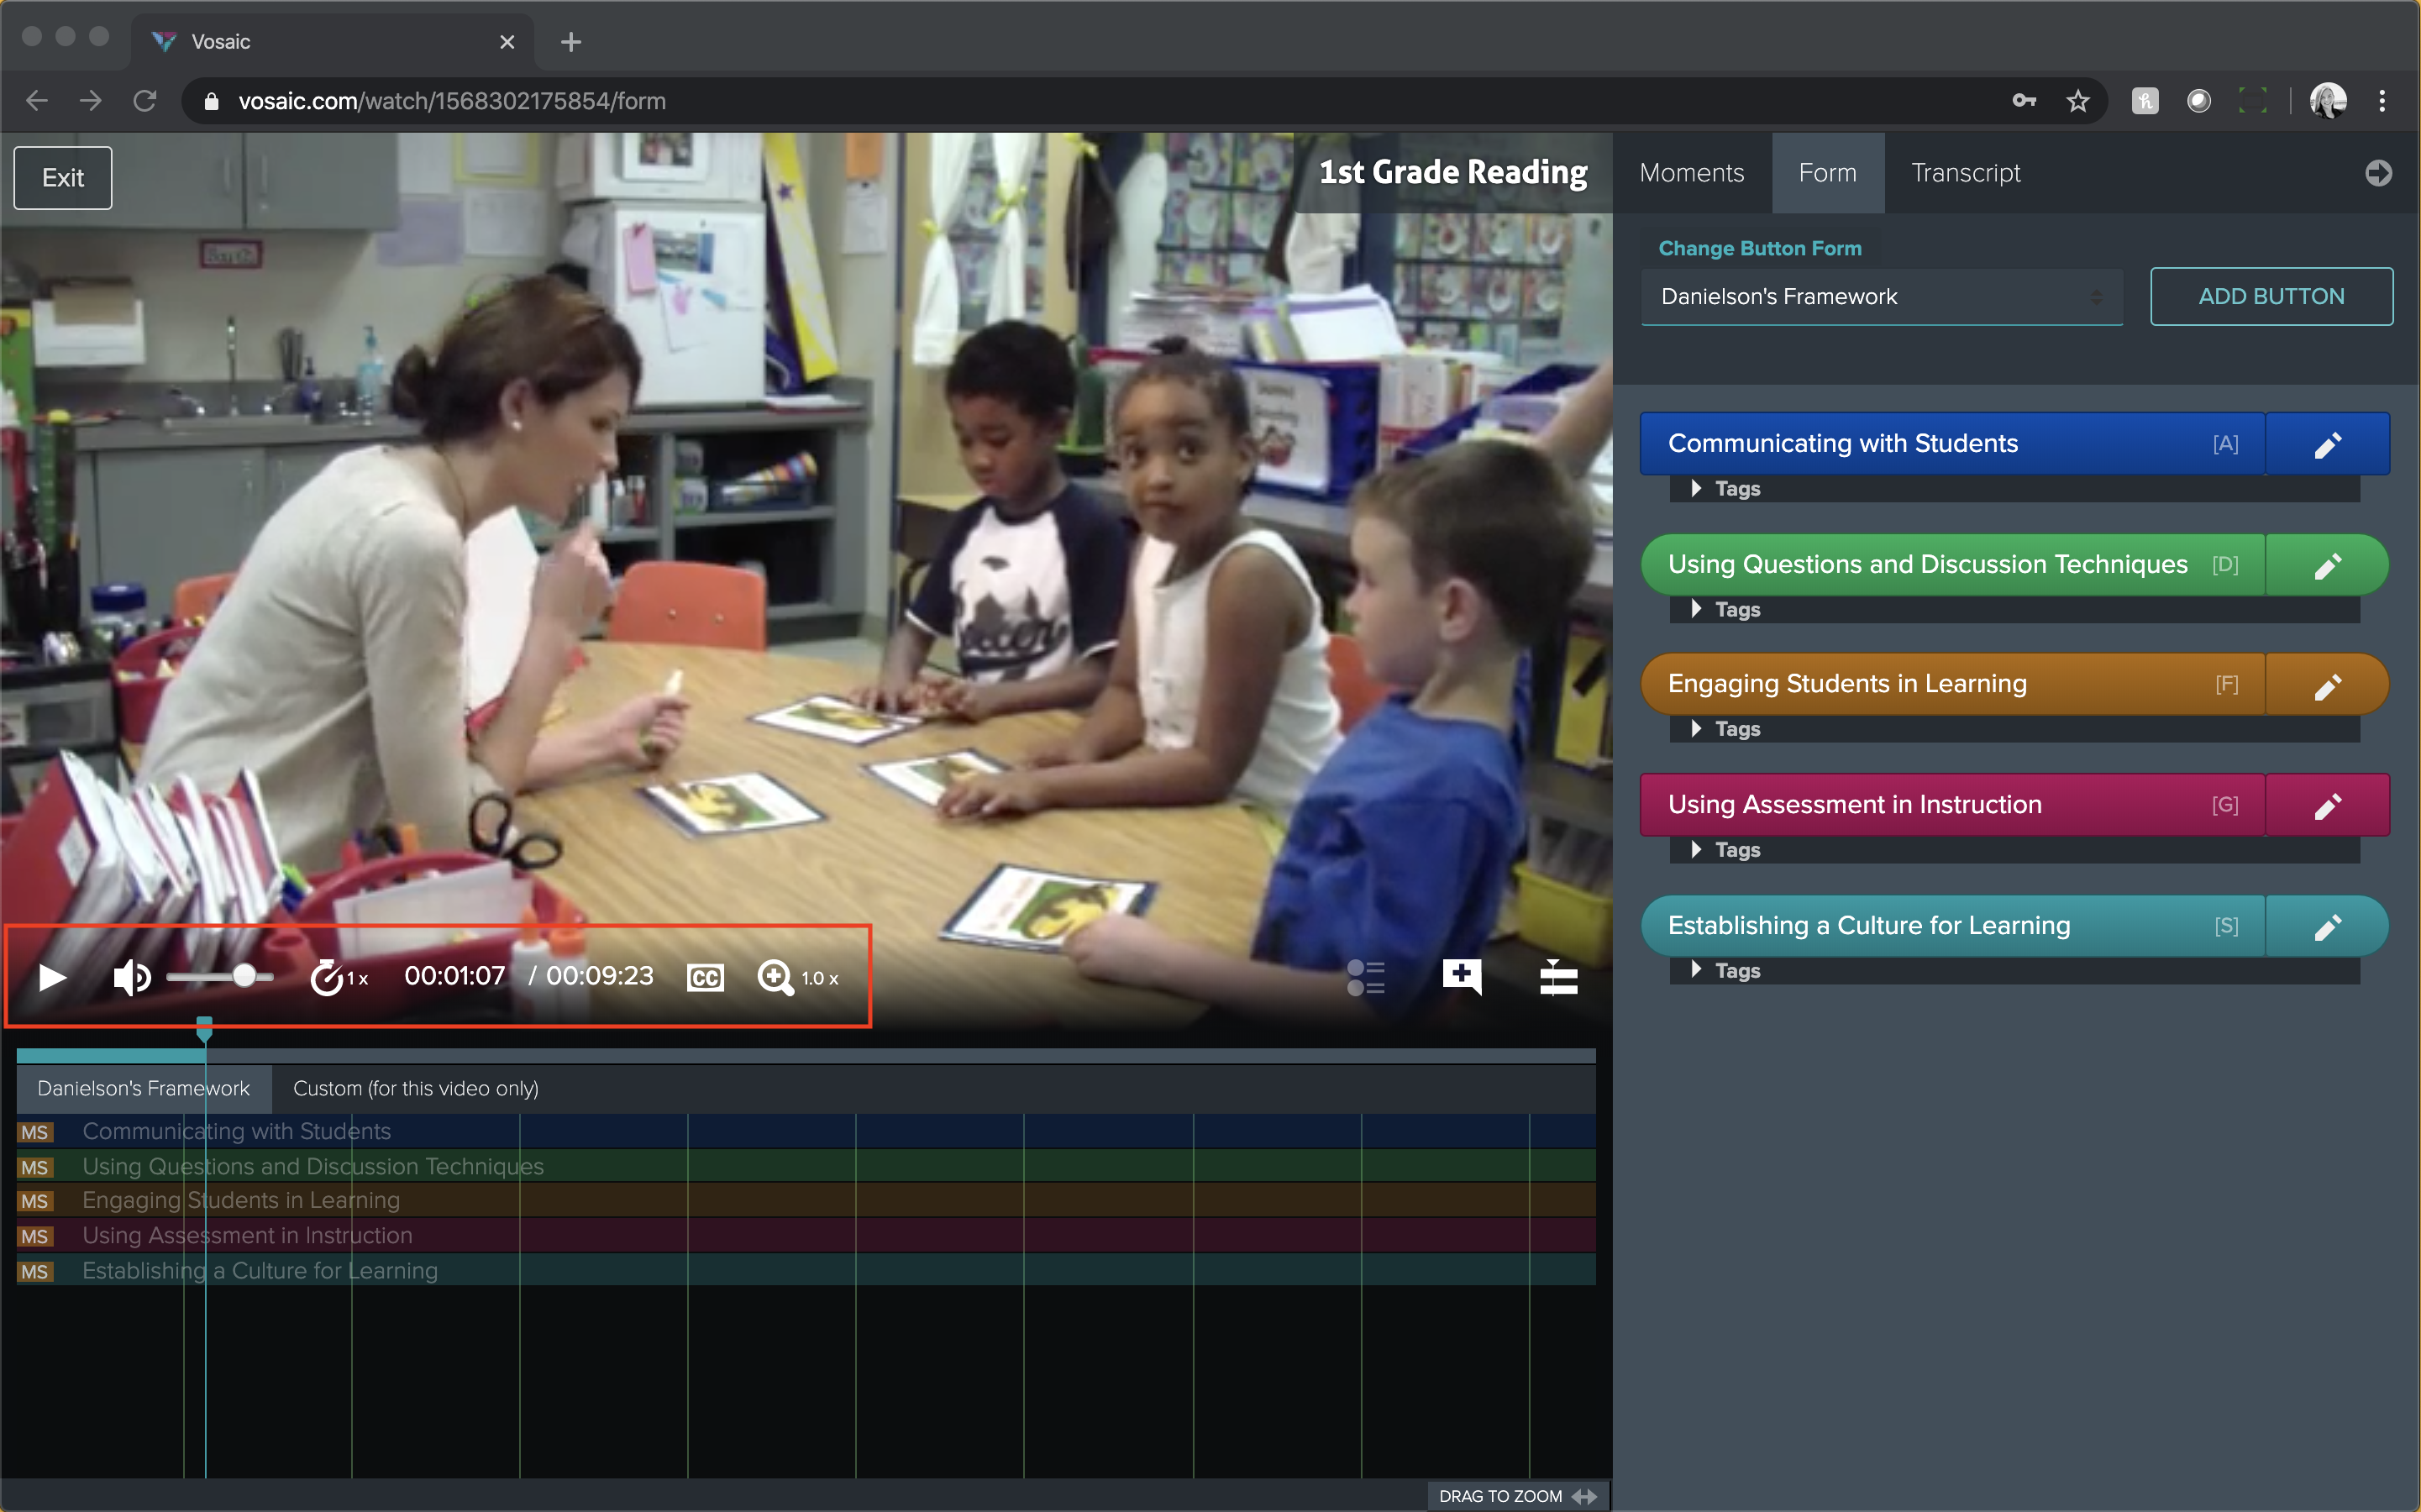
Task: Open the Danielson's Framework form dropdown
Action: point(1881,297)
